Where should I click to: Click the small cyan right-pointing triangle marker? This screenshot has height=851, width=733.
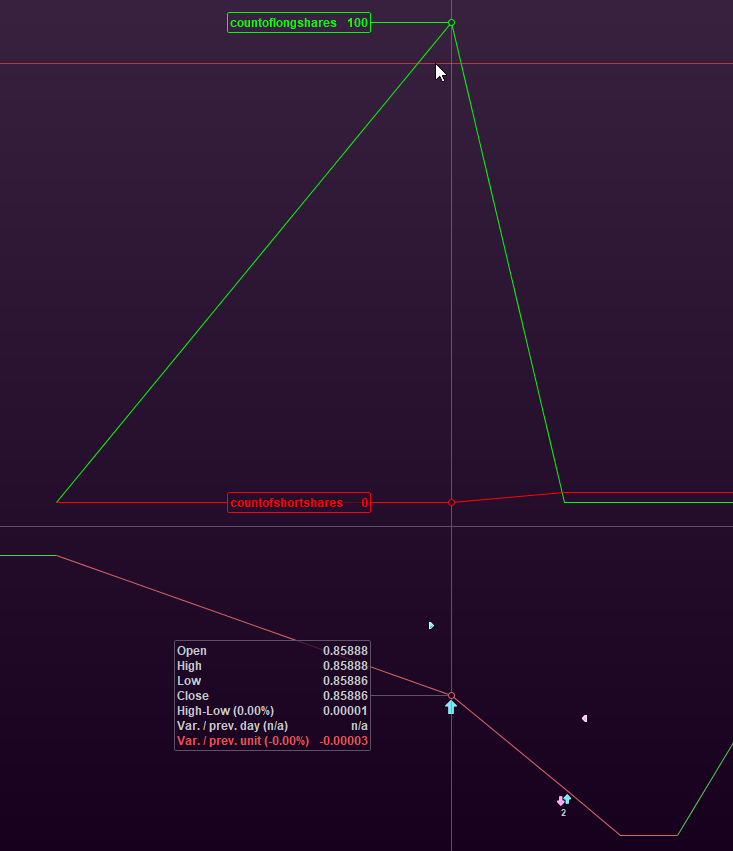tap(431, 626)
